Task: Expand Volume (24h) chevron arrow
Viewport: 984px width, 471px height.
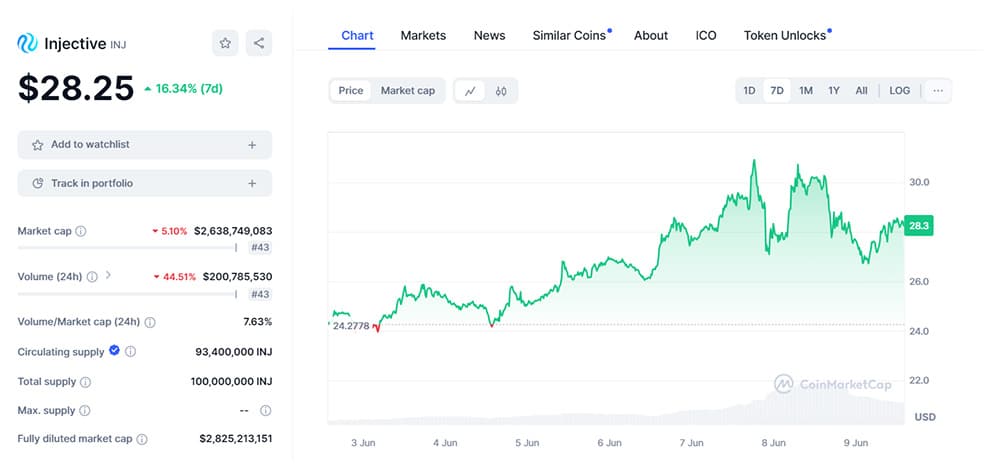Action: pos(108,275)
